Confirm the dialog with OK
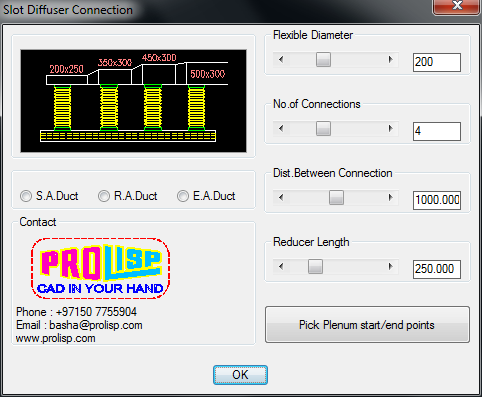 click(240, 375)
